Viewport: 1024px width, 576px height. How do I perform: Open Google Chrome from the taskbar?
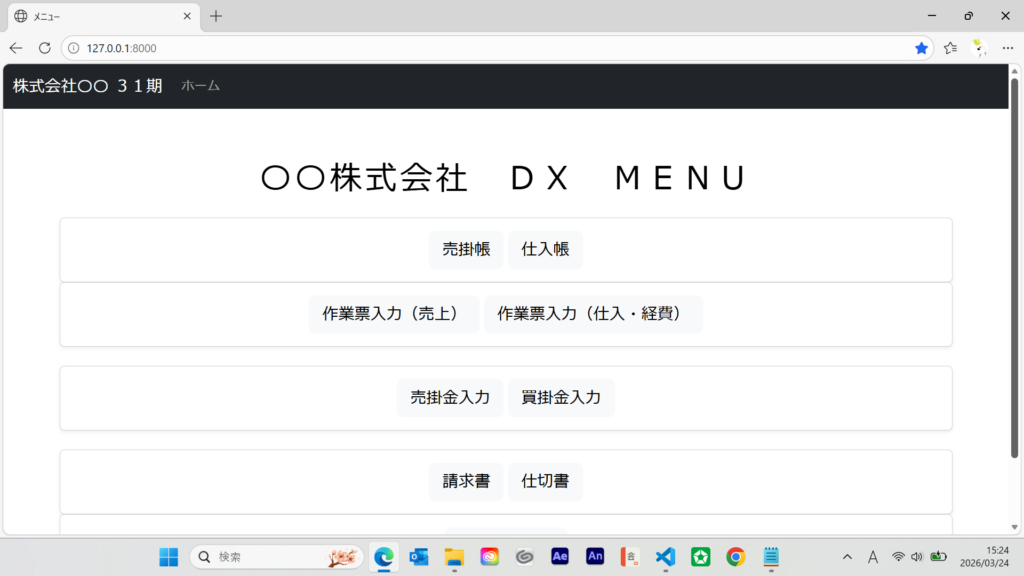tap(736, 557)
